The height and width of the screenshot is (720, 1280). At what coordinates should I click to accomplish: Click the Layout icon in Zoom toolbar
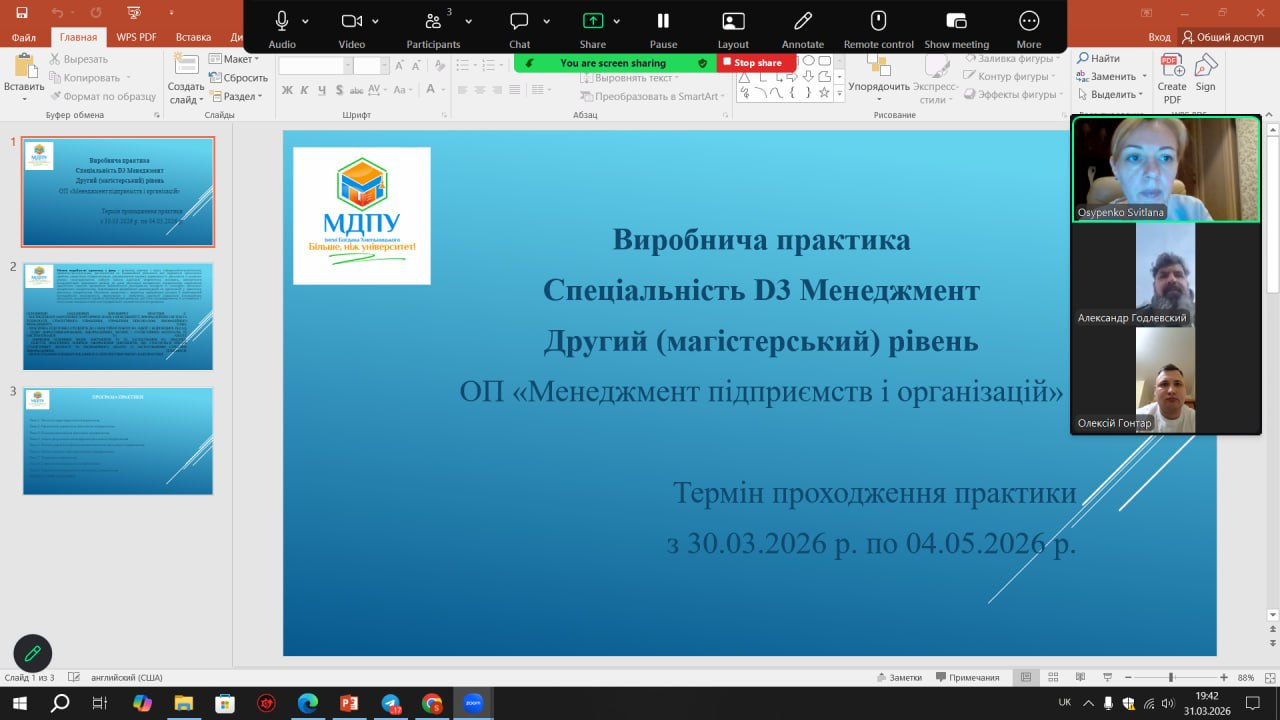733,22
